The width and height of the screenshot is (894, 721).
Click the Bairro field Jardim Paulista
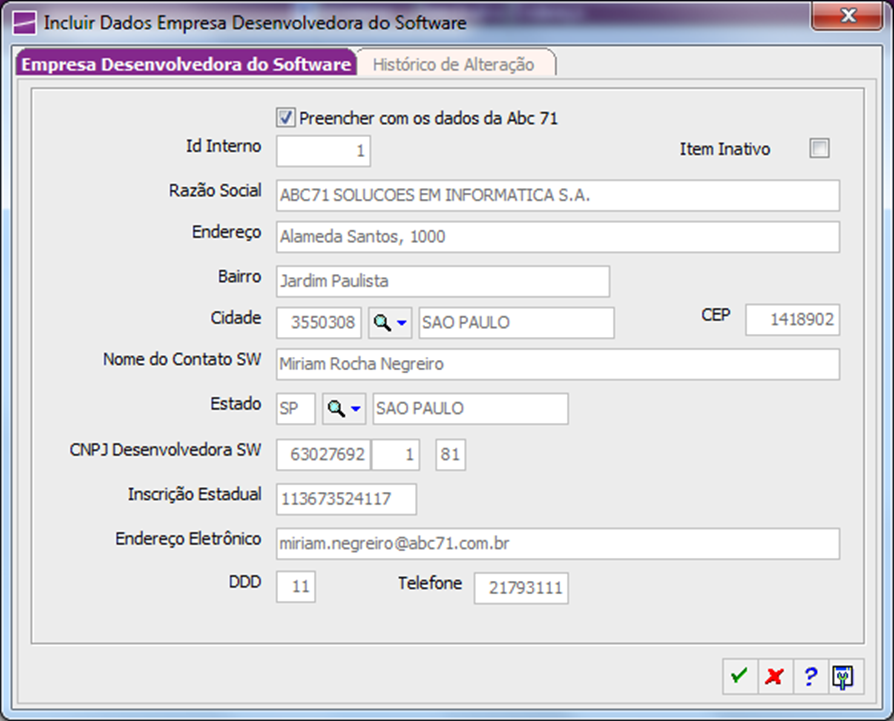click(x=443, y=281)
